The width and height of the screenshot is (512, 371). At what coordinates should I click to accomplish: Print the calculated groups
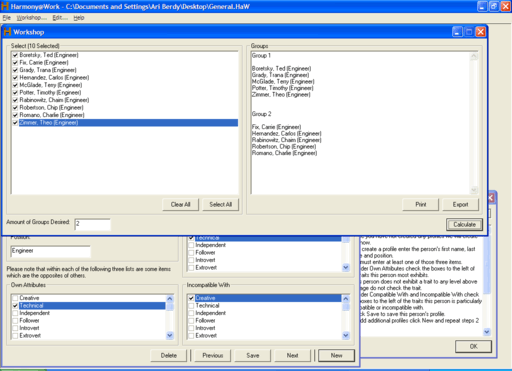click(420, 204)
